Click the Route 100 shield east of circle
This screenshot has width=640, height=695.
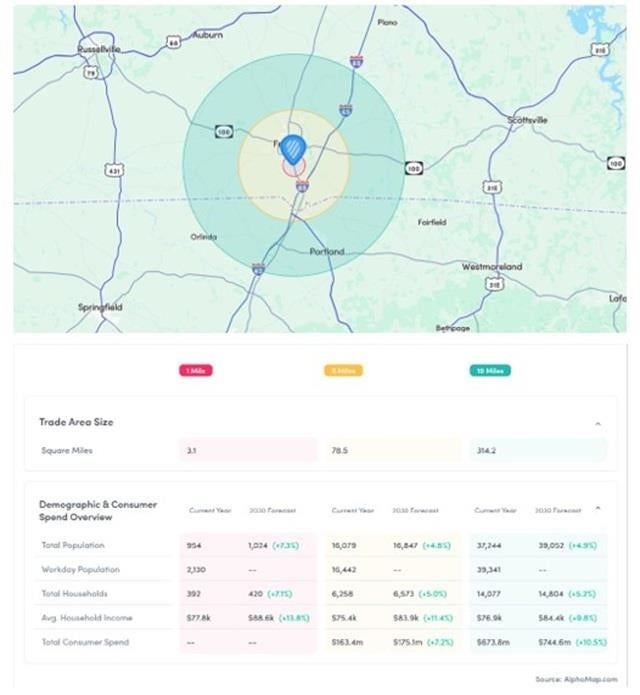(x=414, y=168)
